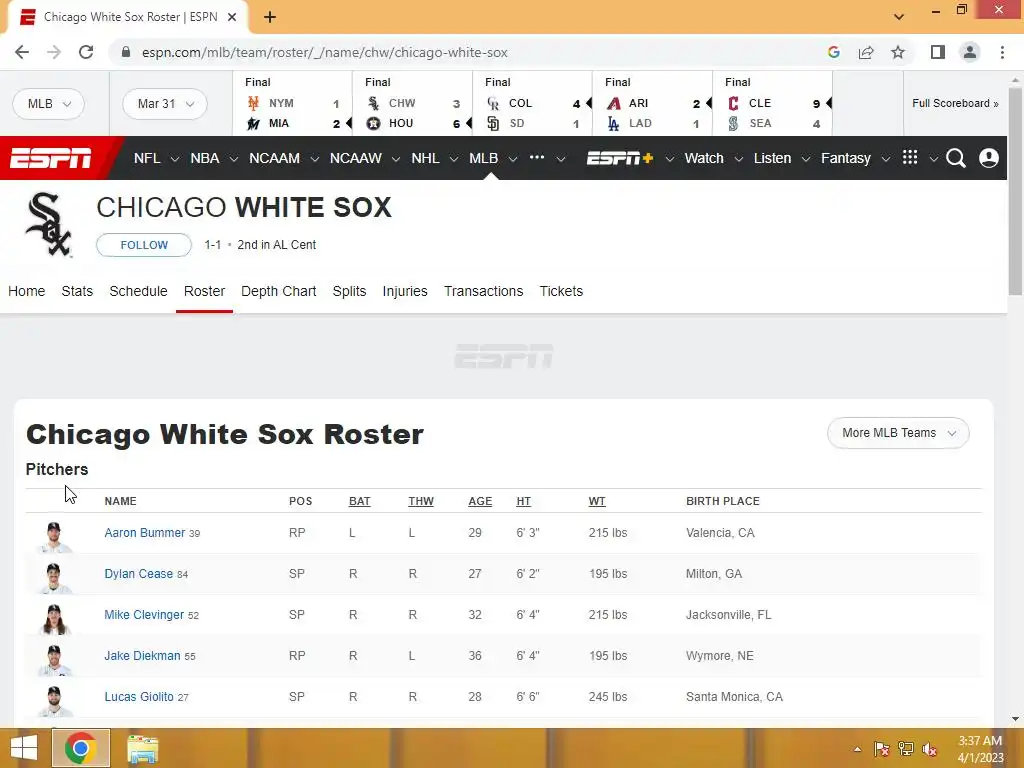
Task: Click the page vertical scrollbar
Action: point(1015,192)
